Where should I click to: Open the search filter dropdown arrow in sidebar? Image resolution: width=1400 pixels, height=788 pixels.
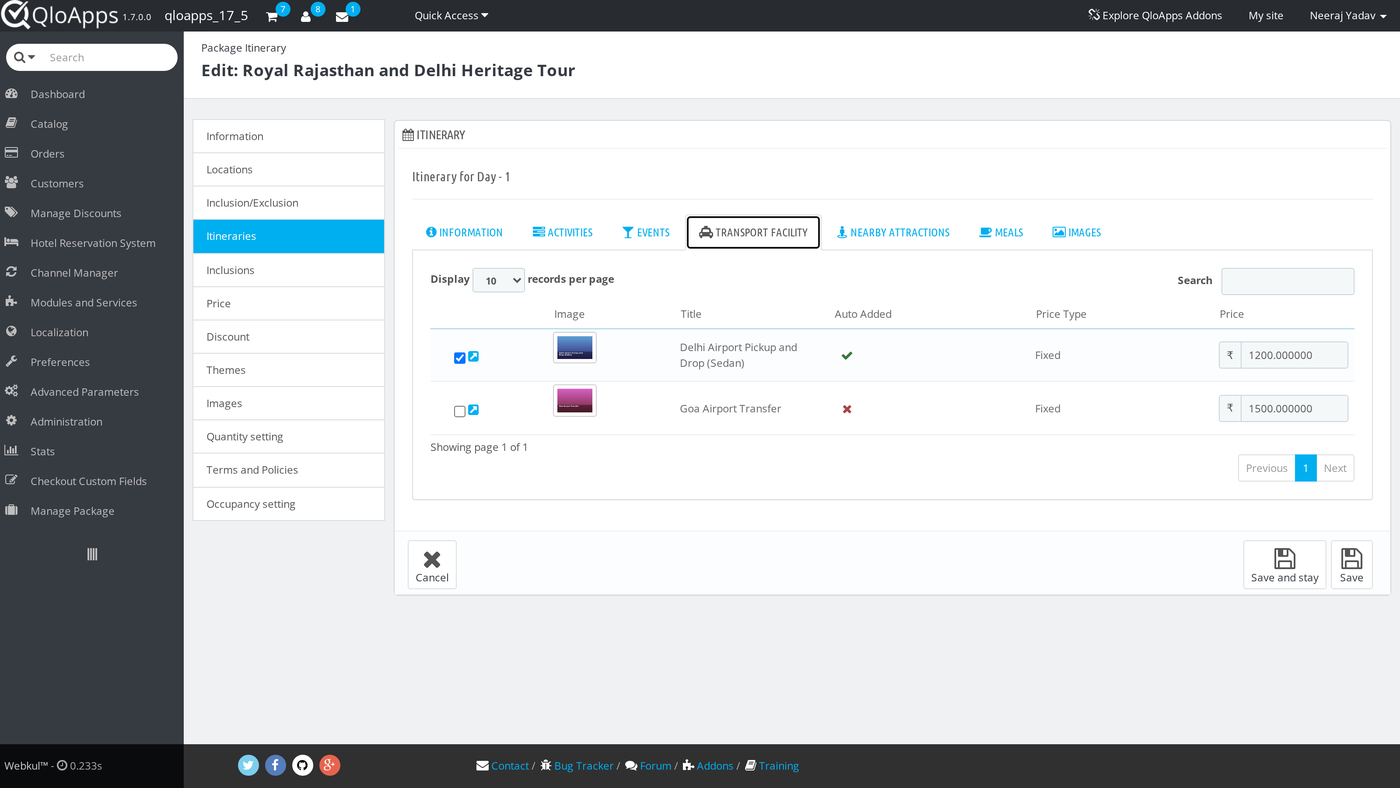pos(25,57)
